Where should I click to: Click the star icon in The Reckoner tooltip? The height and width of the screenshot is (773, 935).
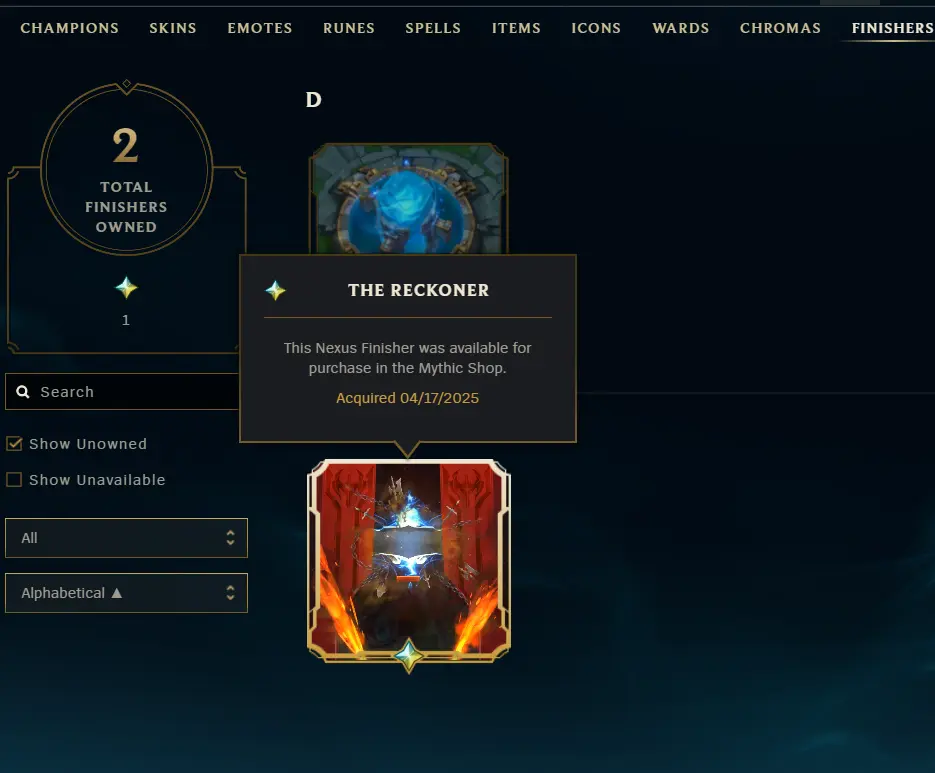tap(275, 290)
